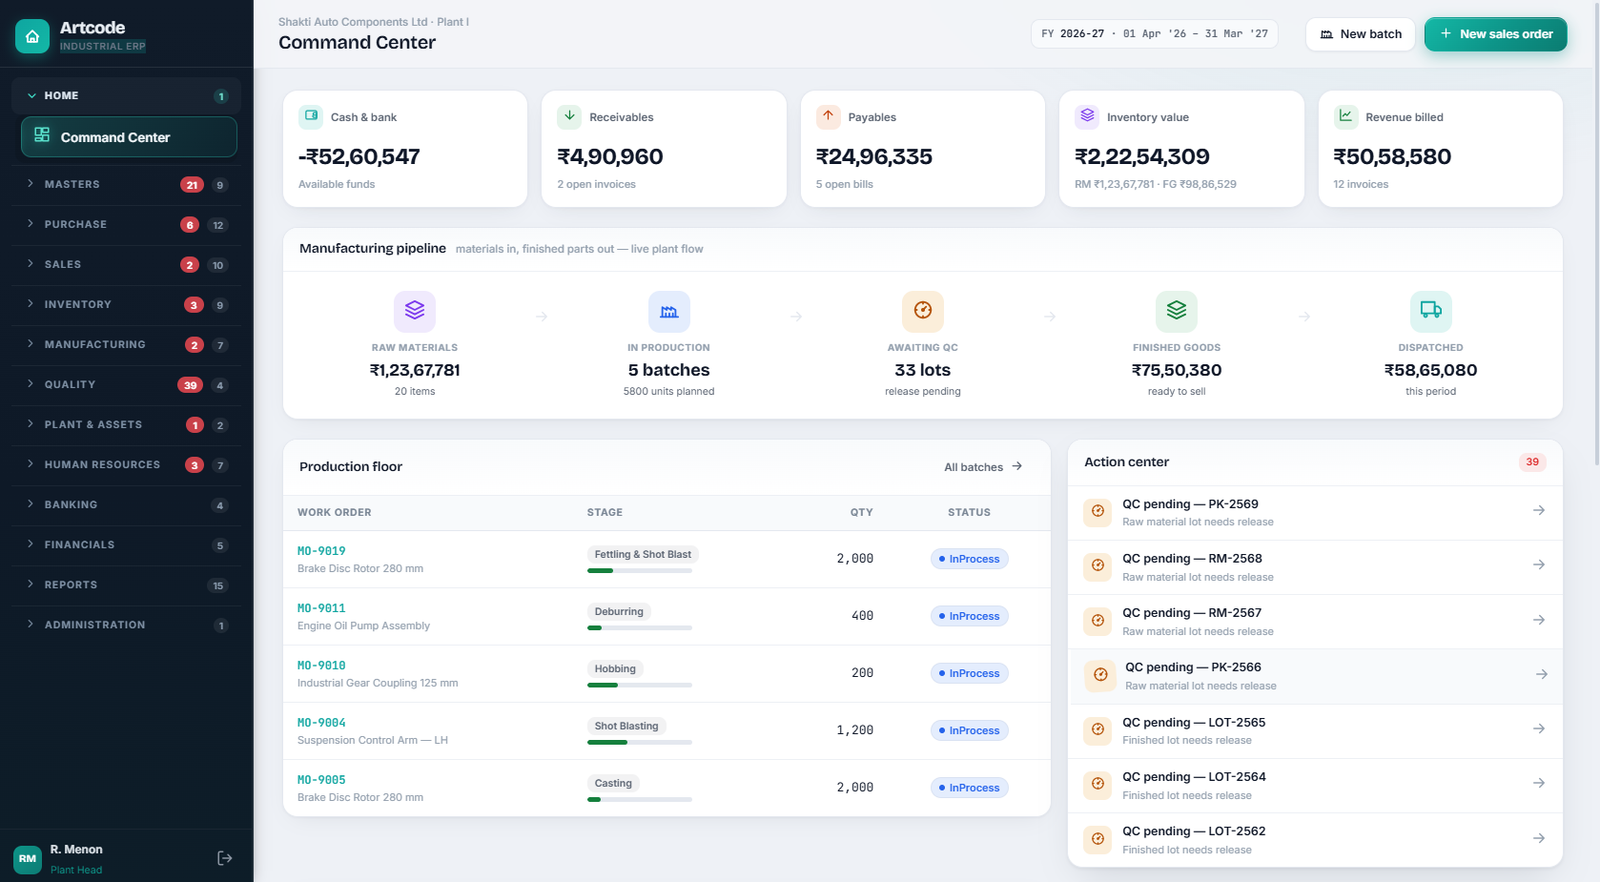Click the Artcode home logo icon
This screenshot has height=882, width=1600.
[x=32, y=36]
